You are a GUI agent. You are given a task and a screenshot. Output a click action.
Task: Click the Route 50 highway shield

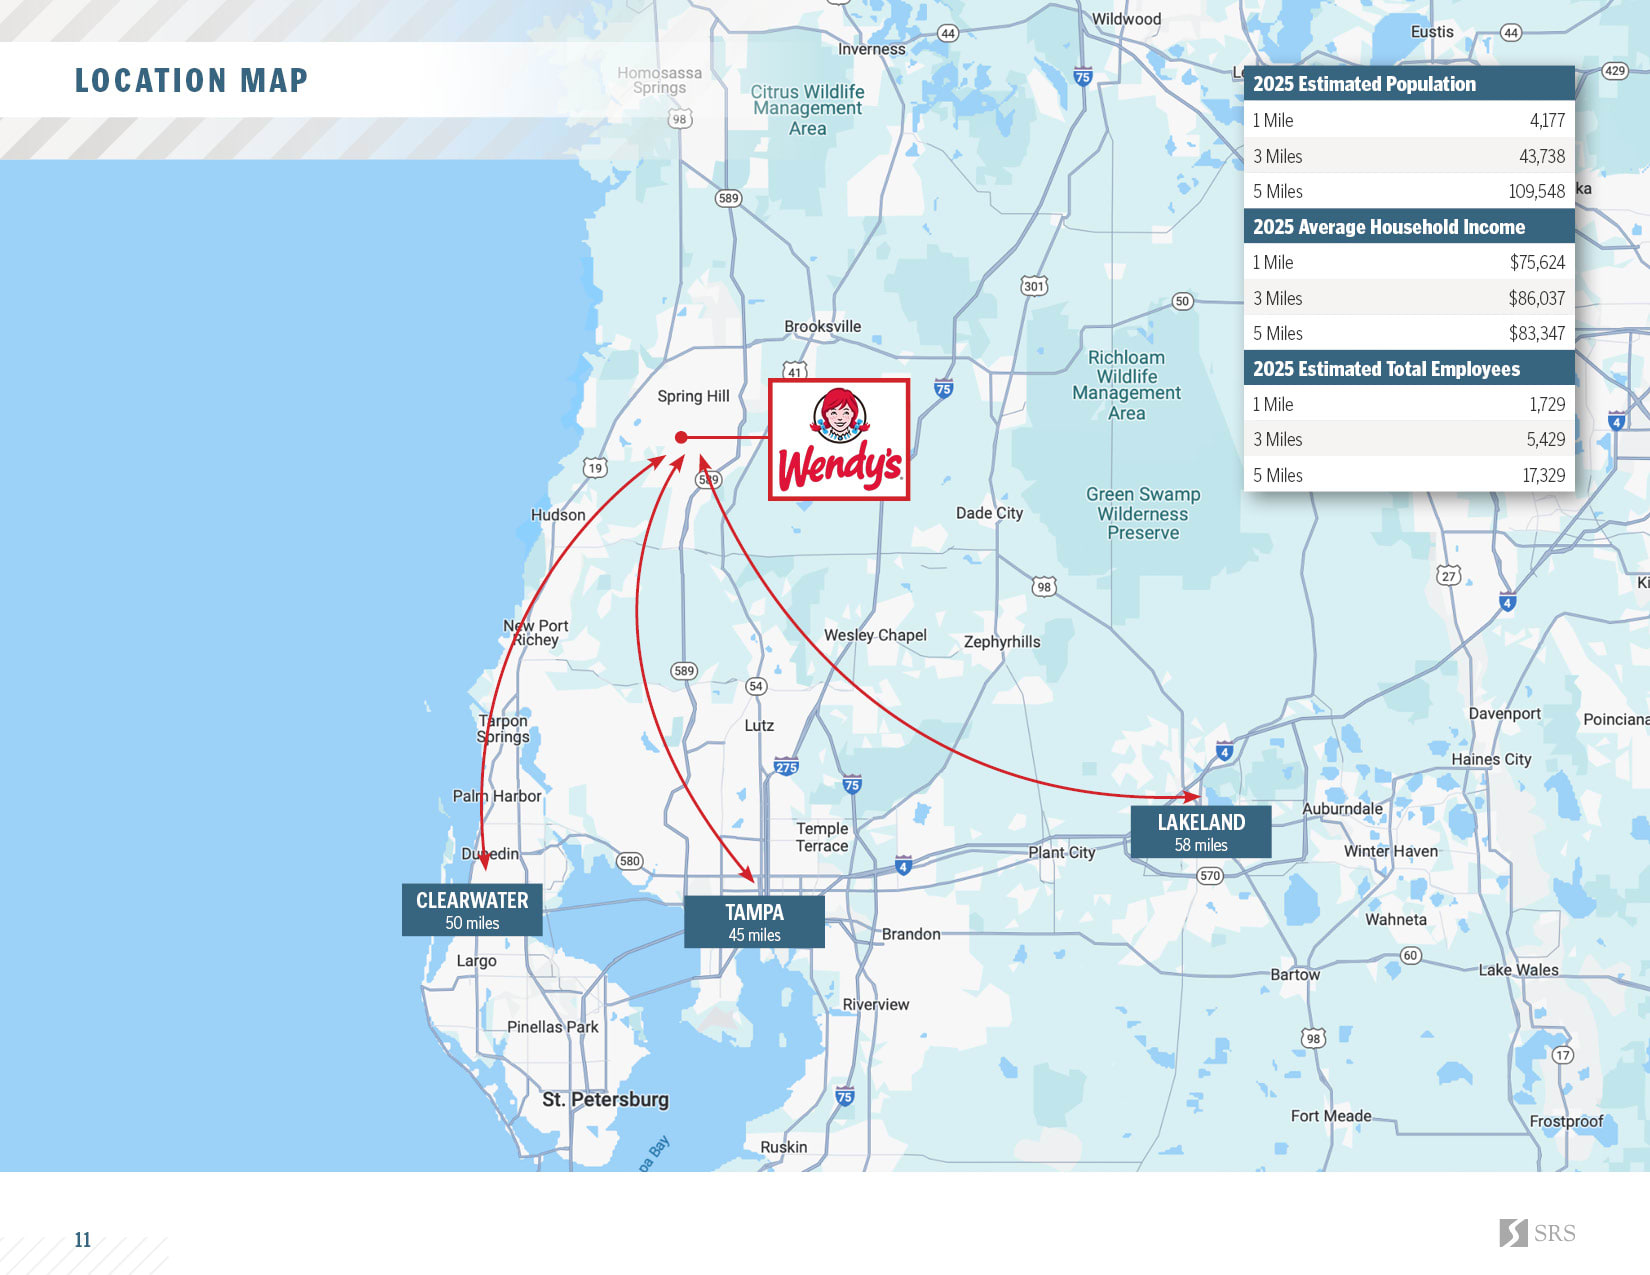pyautogui.click(x=1182, y=301)
